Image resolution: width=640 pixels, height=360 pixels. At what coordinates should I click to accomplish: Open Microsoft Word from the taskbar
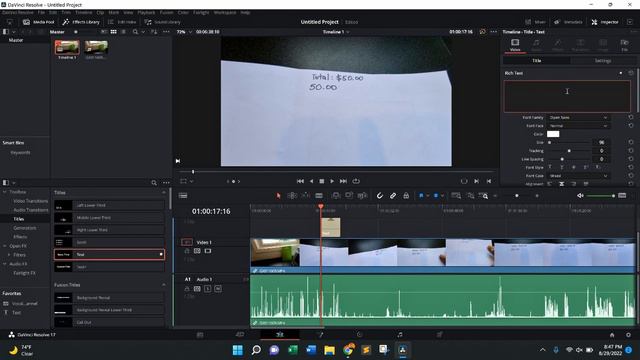(311, 350)
